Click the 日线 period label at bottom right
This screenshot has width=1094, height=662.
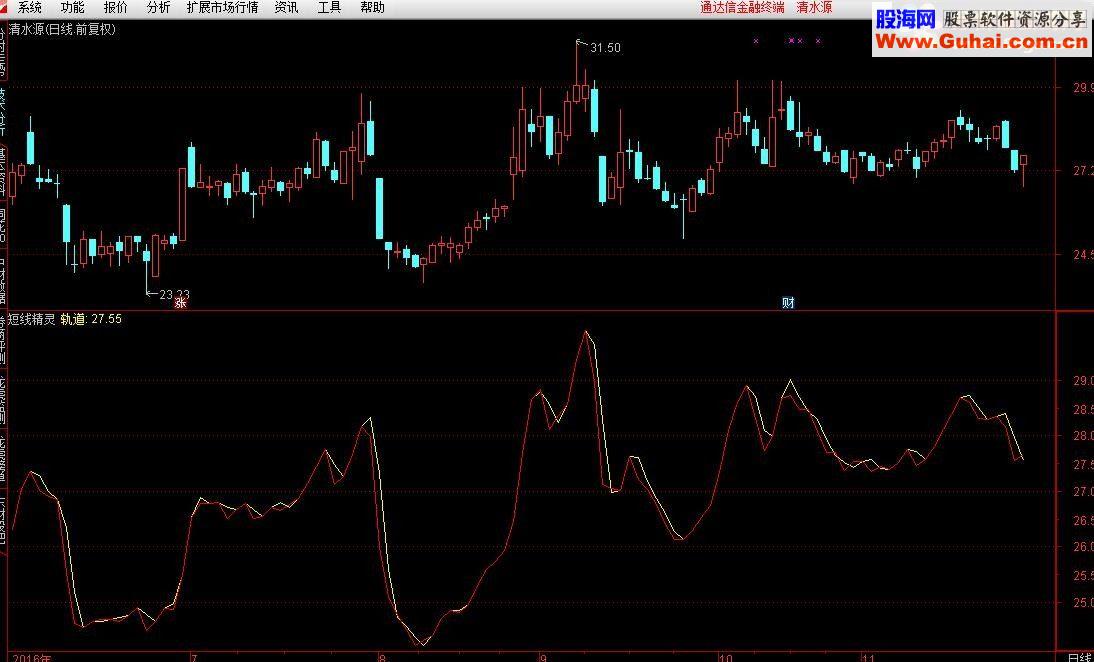click(x=1079, y=658)
